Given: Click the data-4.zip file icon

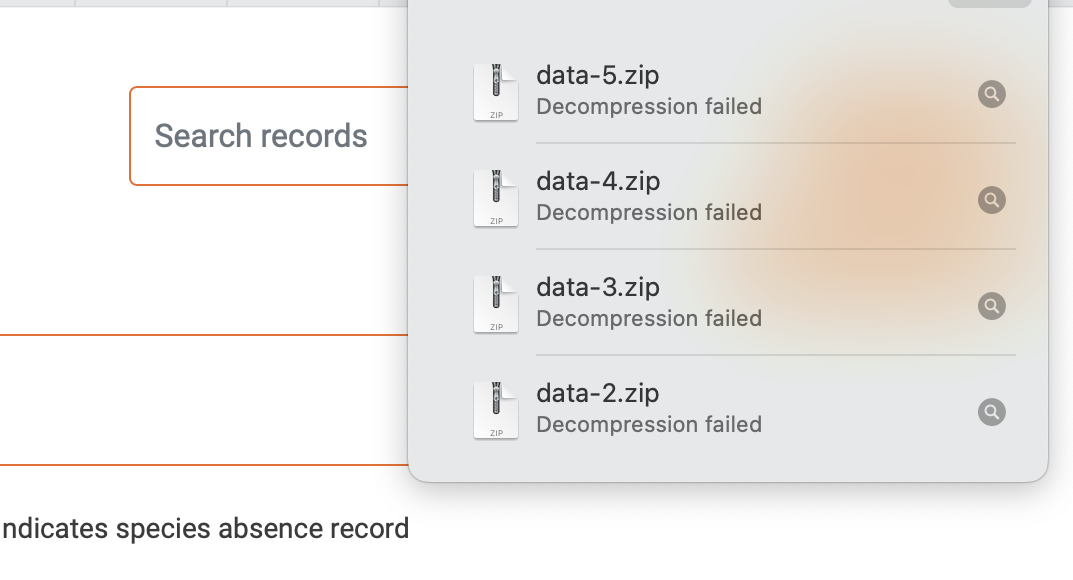Looking at the screenshot, I should pyautogui.click(x=495, y=198).
